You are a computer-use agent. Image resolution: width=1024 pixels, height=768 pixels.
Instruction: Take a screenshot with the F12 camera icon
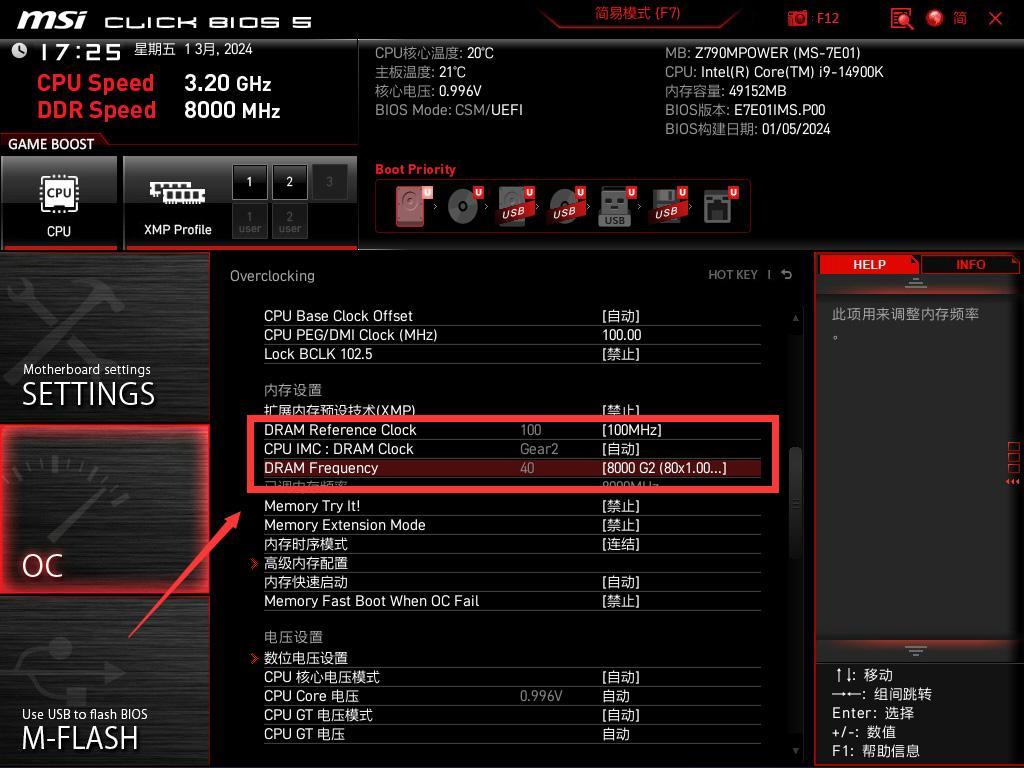point(797,18)
